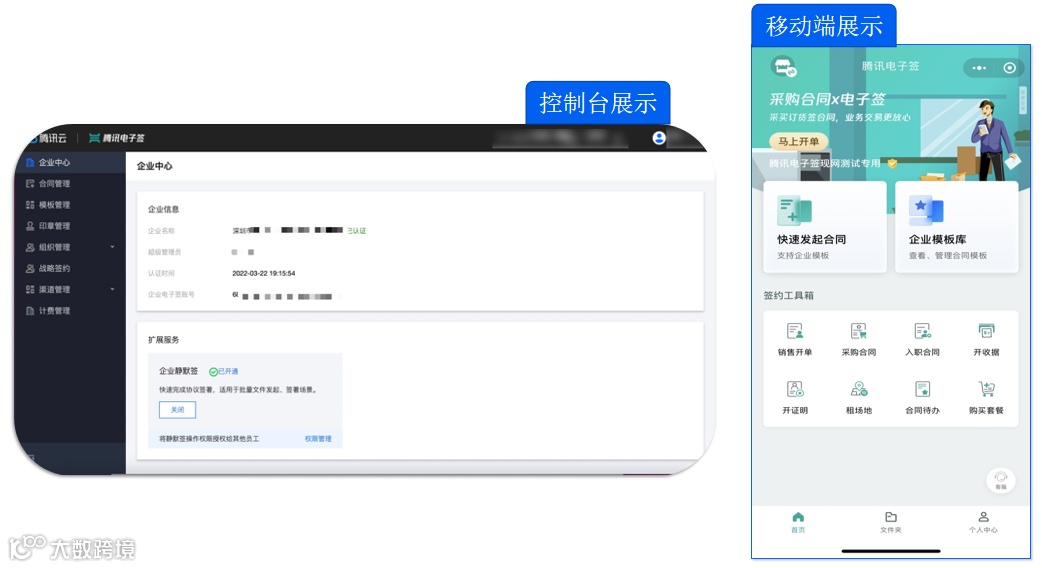Open 计费管理 in console sidebar

click(x=69, y=311)
